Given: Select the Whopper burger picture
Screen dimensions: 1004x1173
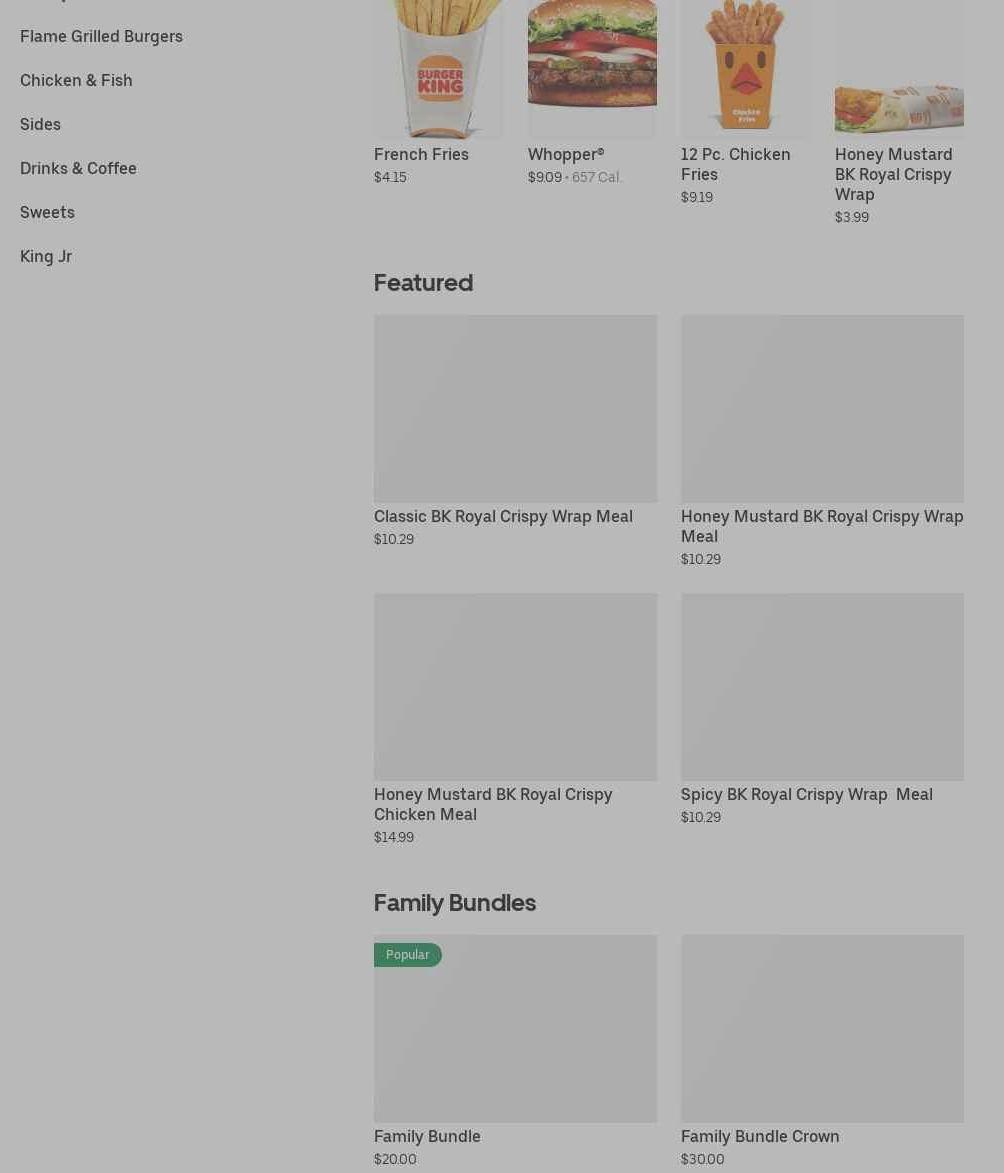Looking at the screenshot, I should coord(592,69).
